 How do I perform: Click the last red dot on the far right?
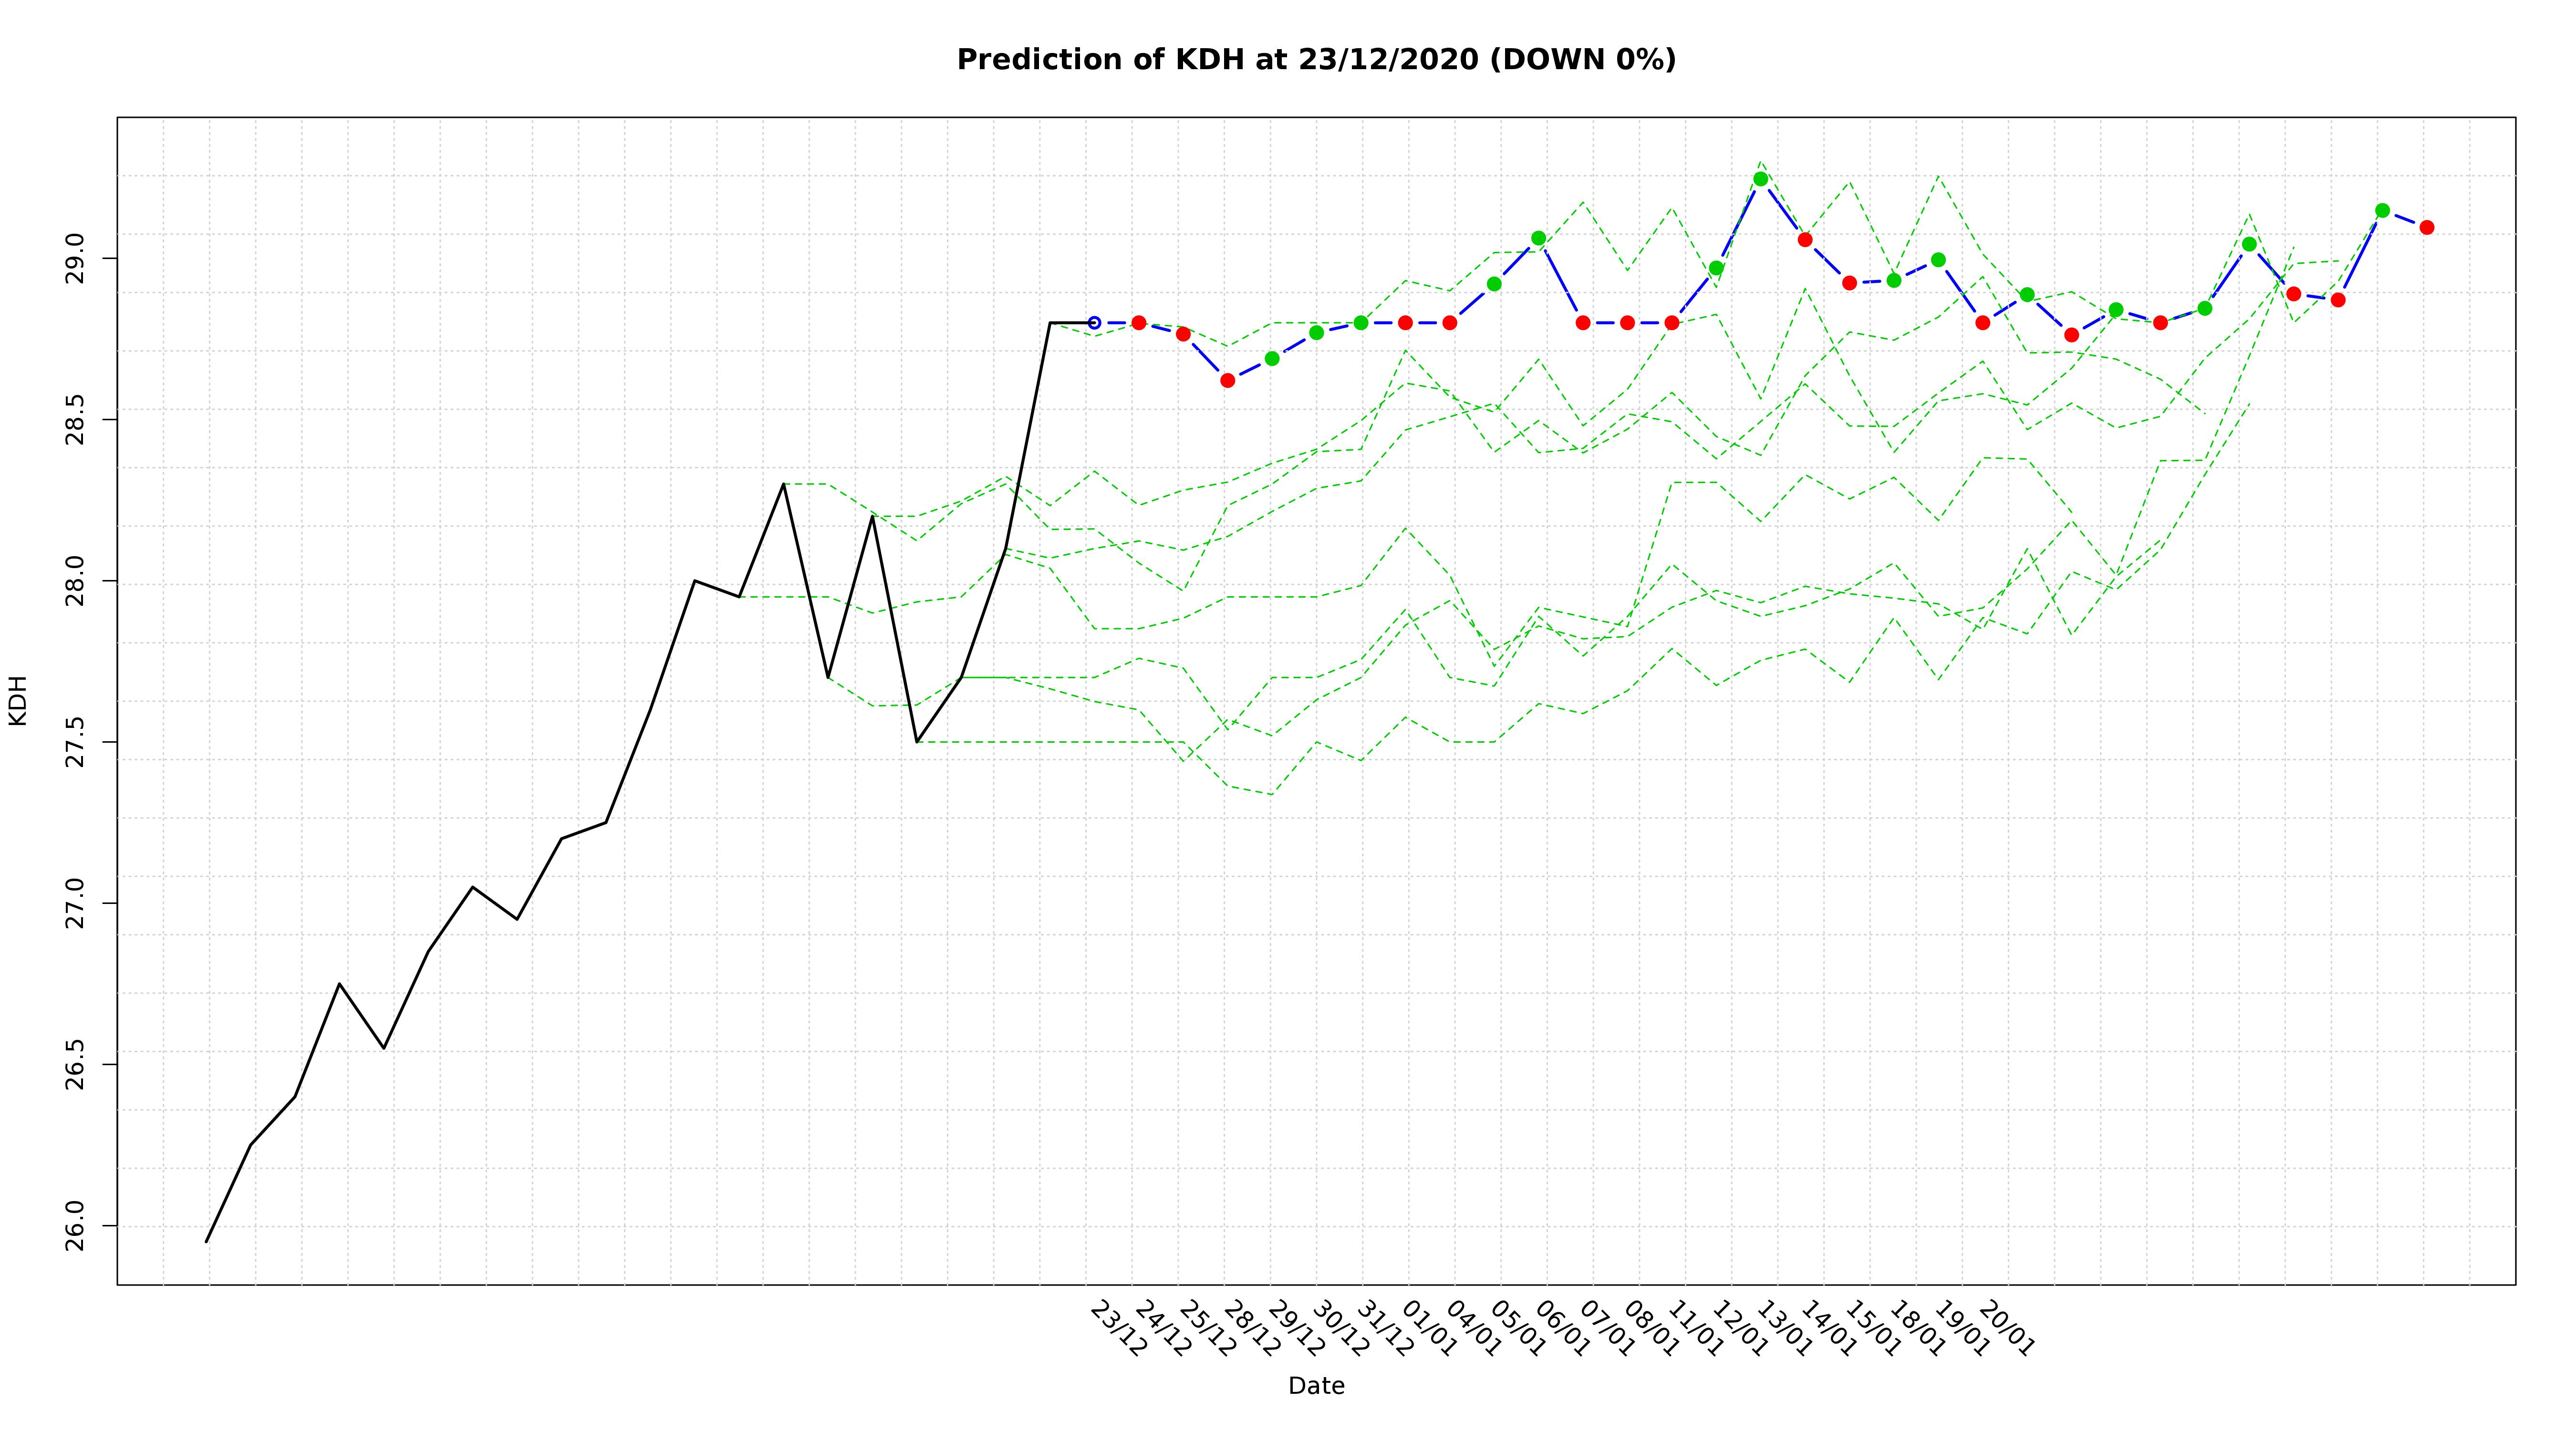click(x=2427, y=227)
